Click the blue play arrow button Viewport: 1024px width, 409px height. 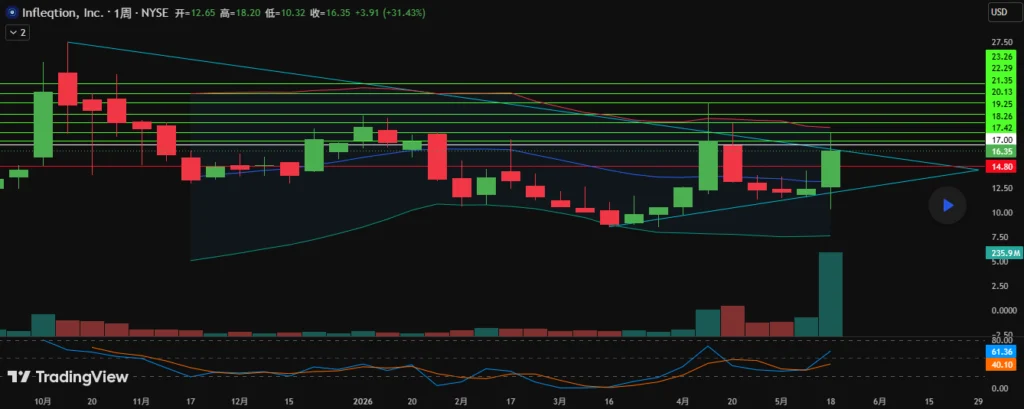tap(947, 205)
